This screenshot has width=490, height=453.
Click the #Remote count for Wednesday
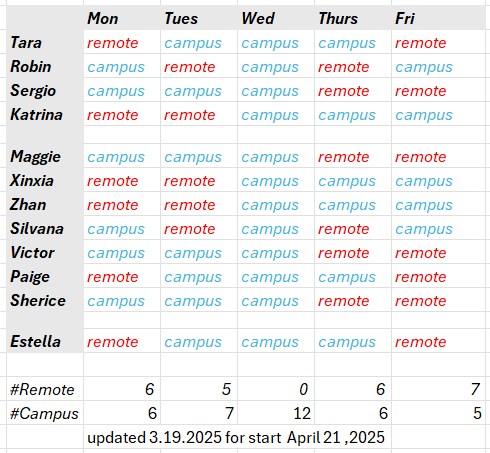tap(276, 389)
